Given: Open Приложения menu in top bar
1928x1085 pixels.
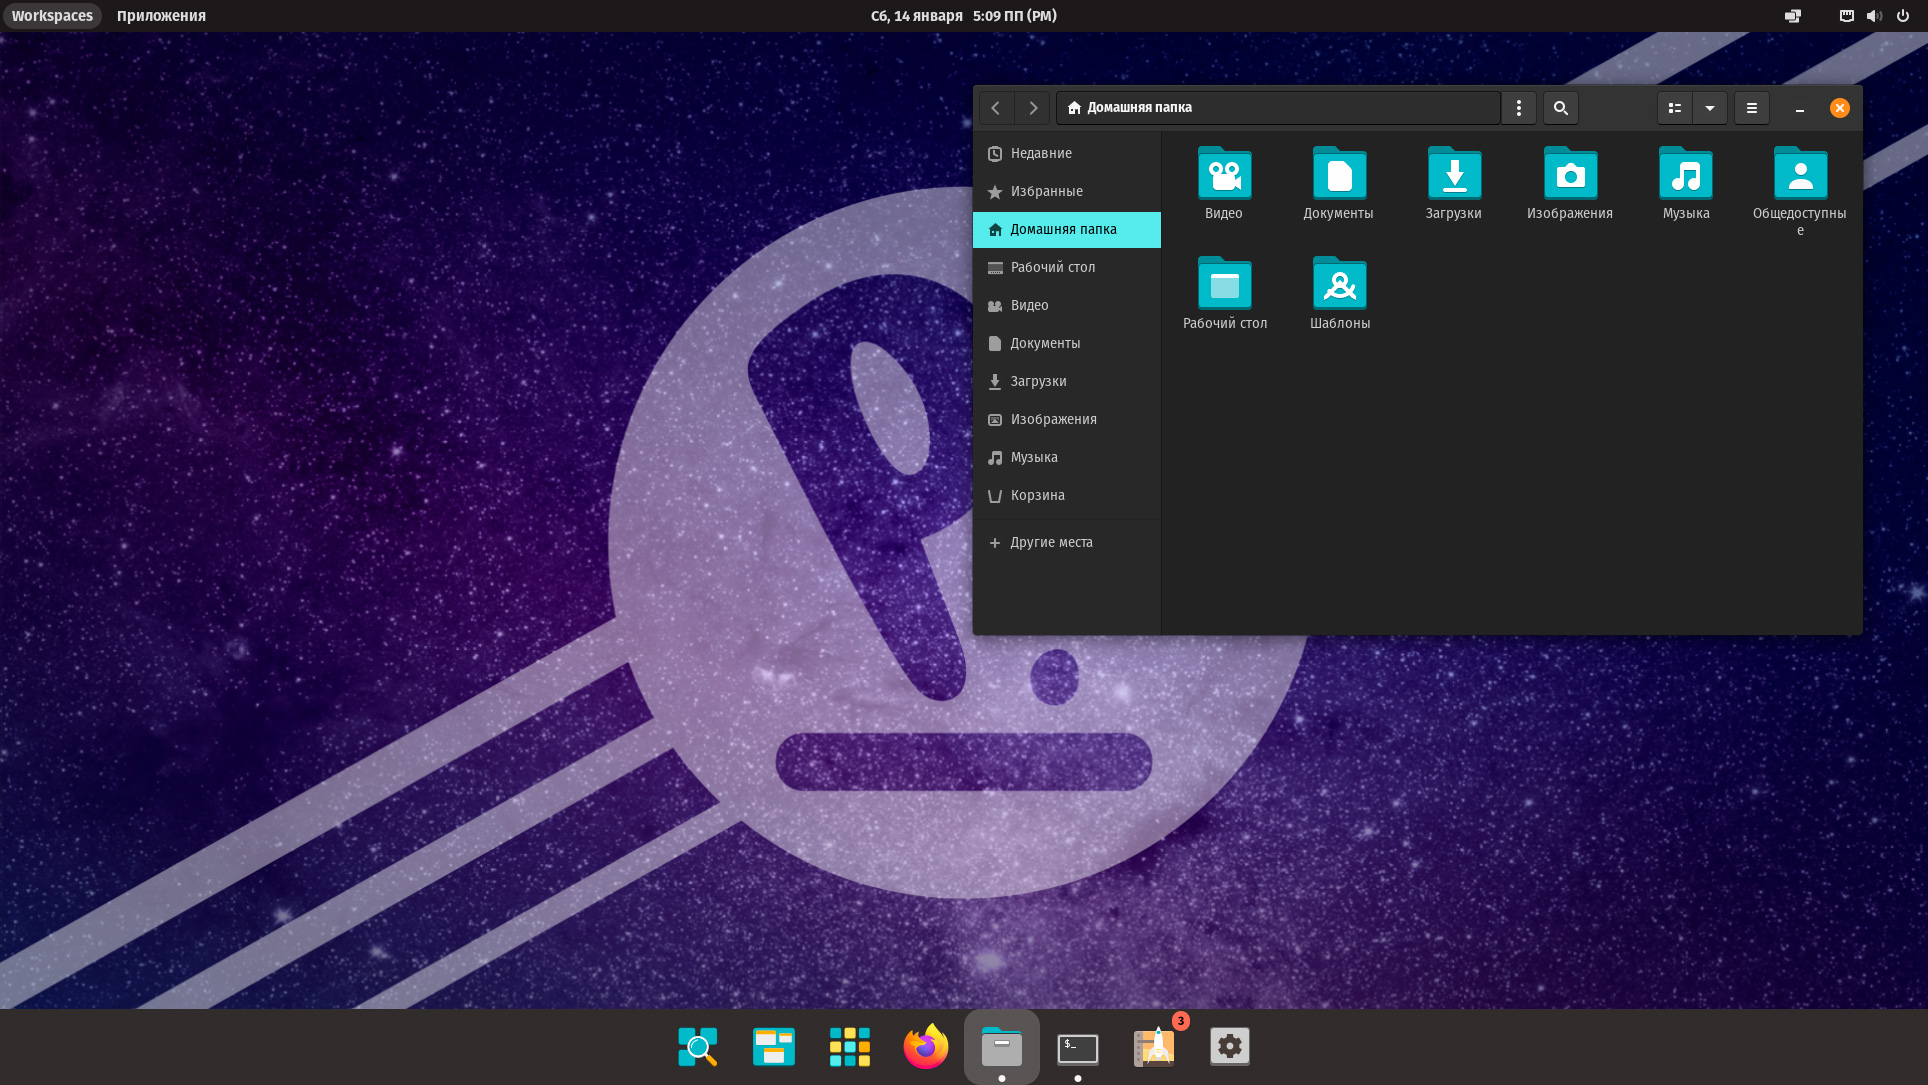Looking at the screenshot, I should coord(161,16).
